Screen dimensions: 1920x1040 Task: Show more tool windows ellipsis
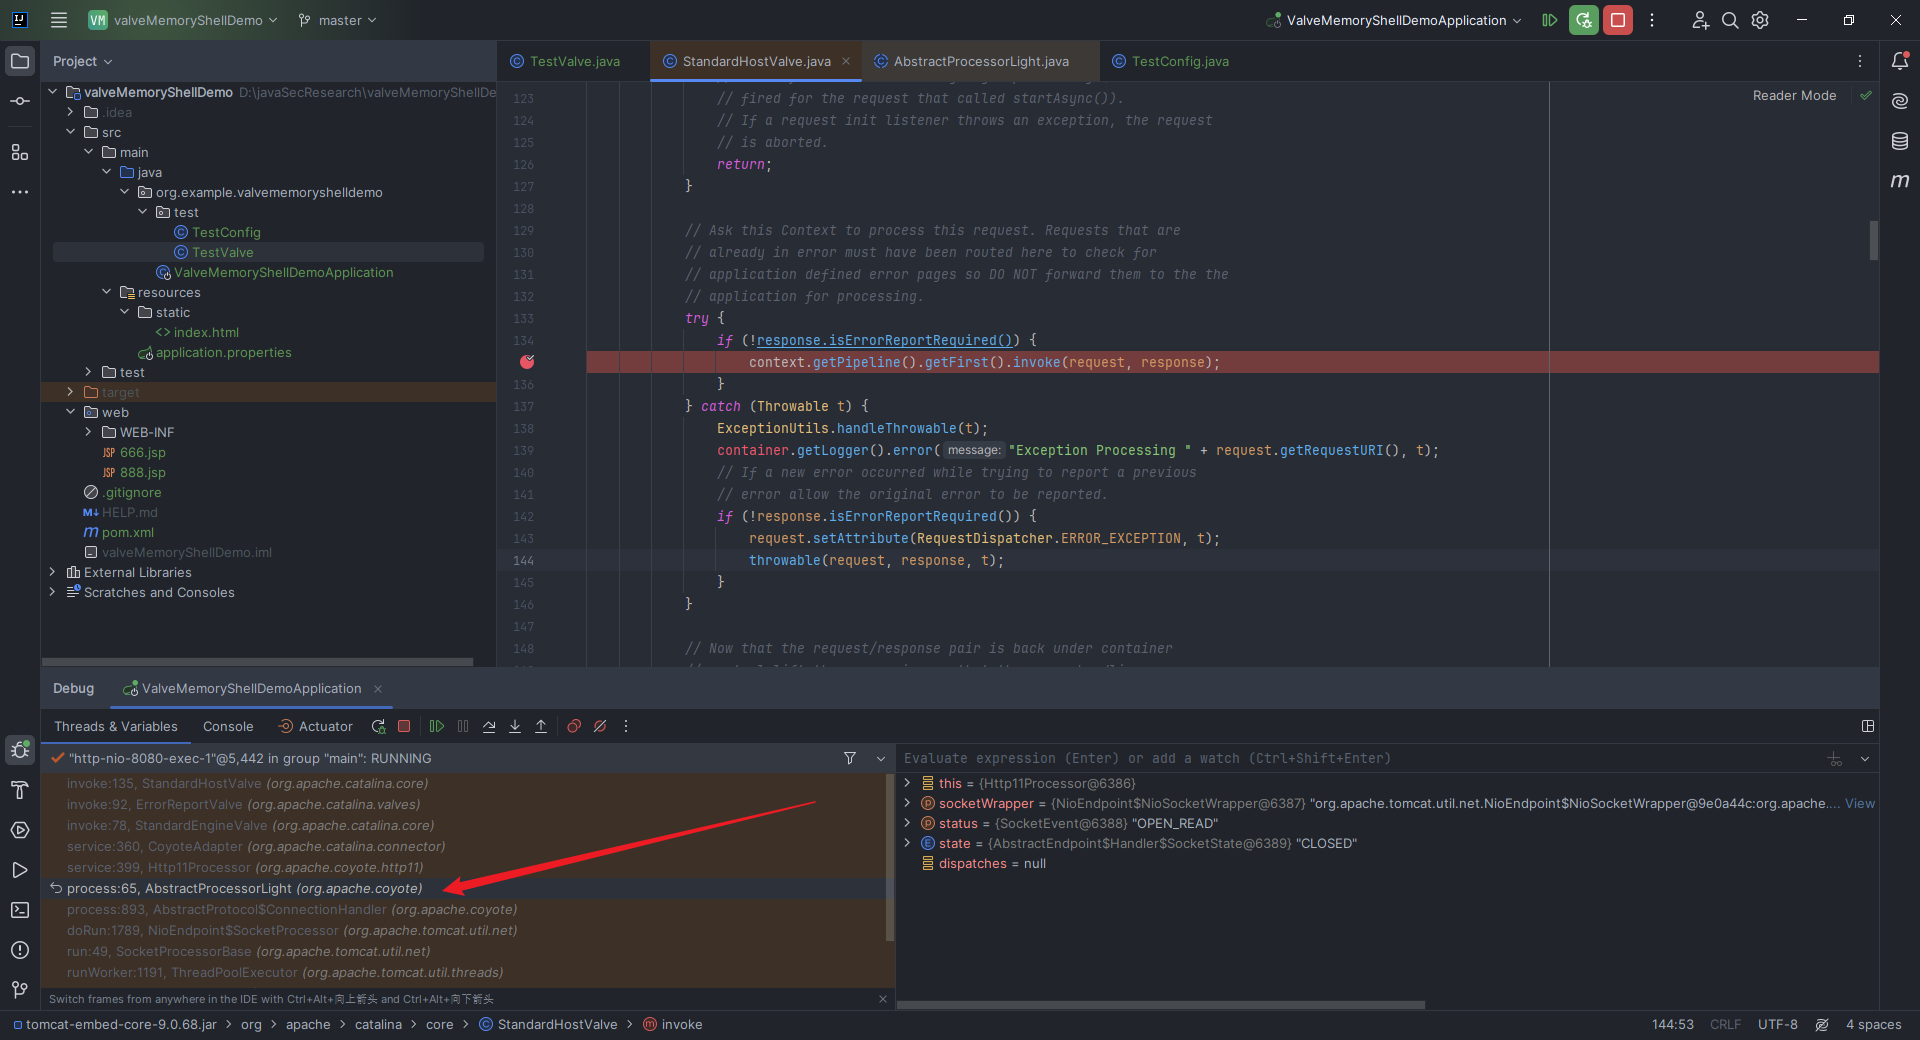coord(20,192)
